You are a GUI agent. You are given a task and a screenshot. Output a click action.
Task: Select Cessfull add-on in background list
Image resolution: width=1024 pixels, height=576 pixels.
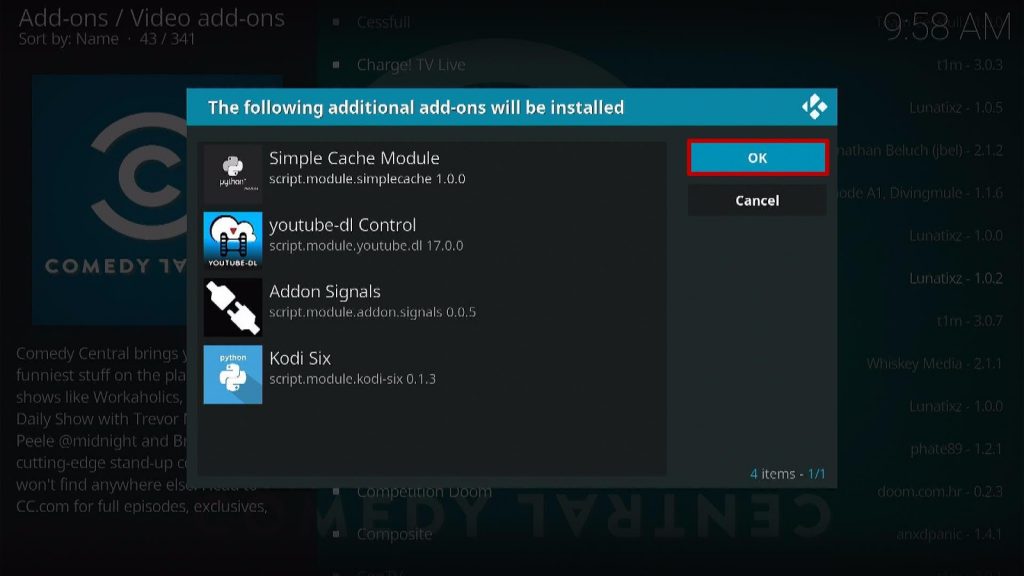coord(383,22)
